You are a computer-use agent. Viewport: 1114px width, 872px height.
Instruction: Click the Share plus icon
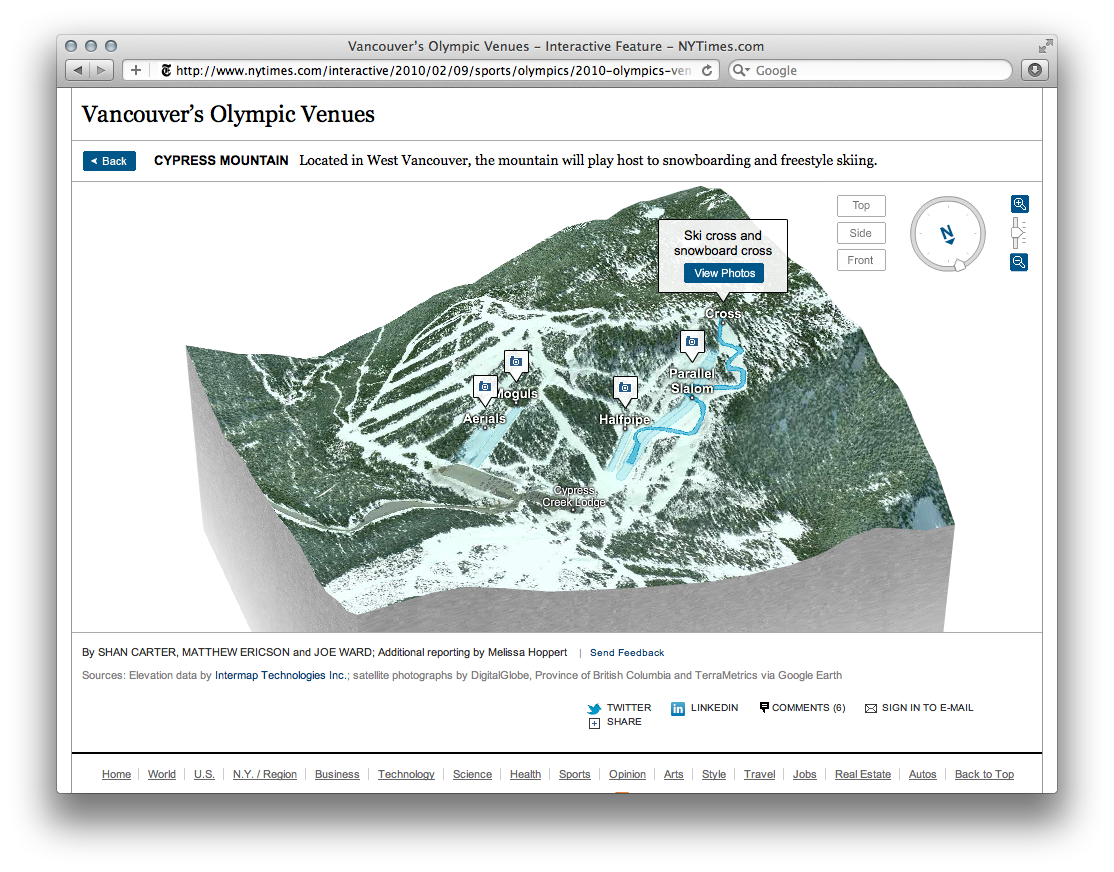pyautogui.click(x=595, y=721)
